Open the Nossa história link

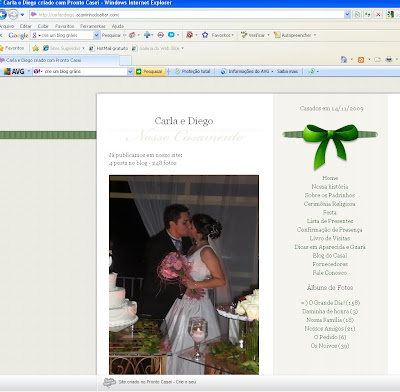pos(330,187)
